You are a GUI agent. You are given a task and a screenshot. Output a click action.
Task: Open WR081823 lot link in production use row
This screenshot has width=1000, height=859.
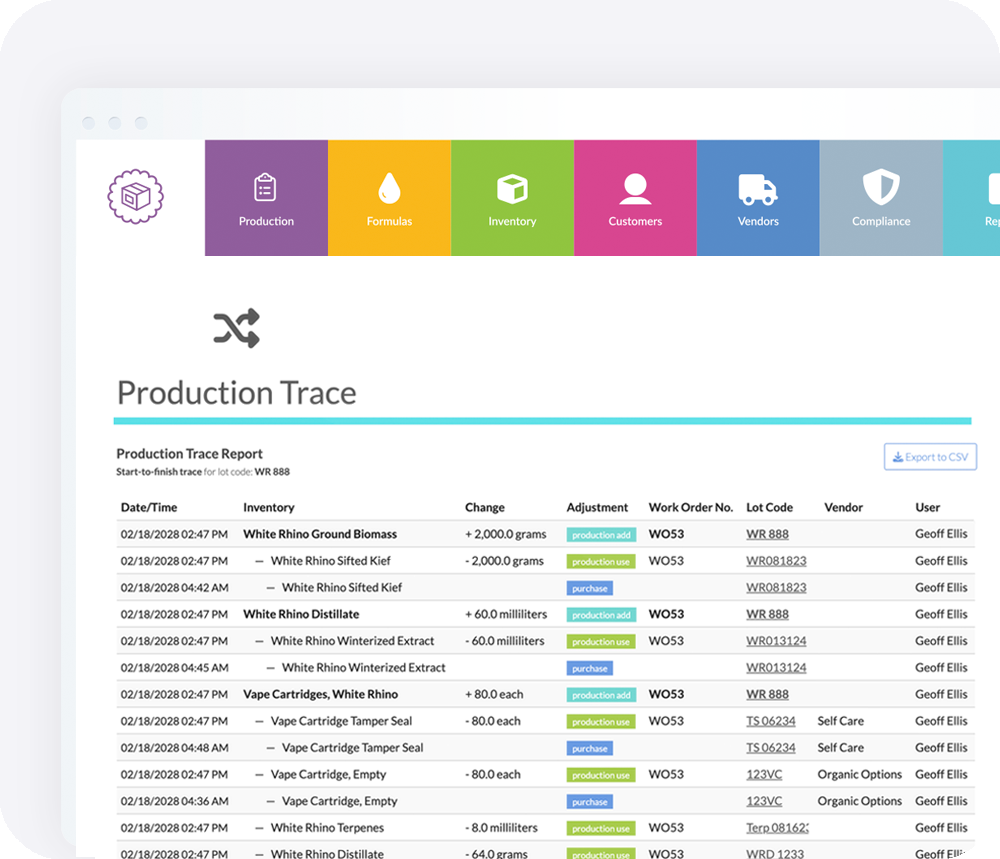click(x=776, y=561)
